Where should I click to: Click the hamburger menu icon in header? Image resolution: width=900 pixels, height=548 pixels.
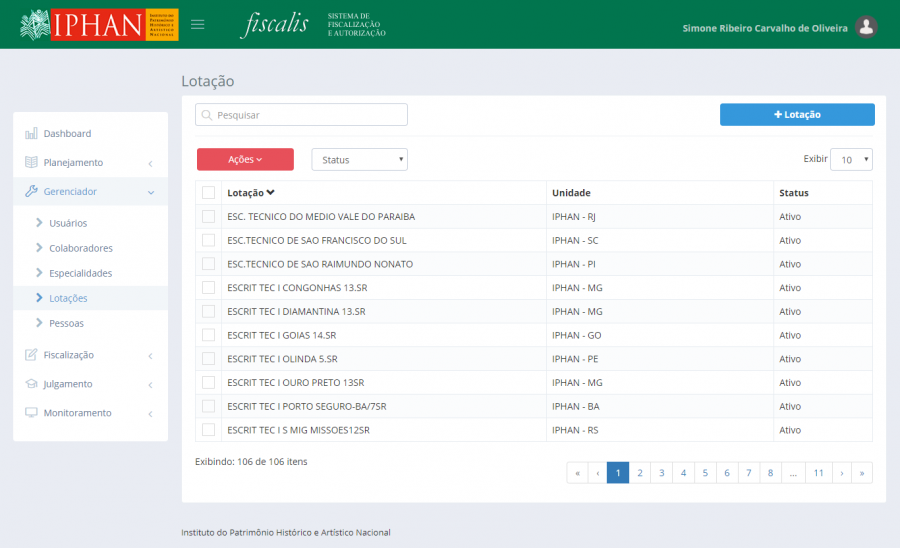pyautogui.click(x=198, y=25)
